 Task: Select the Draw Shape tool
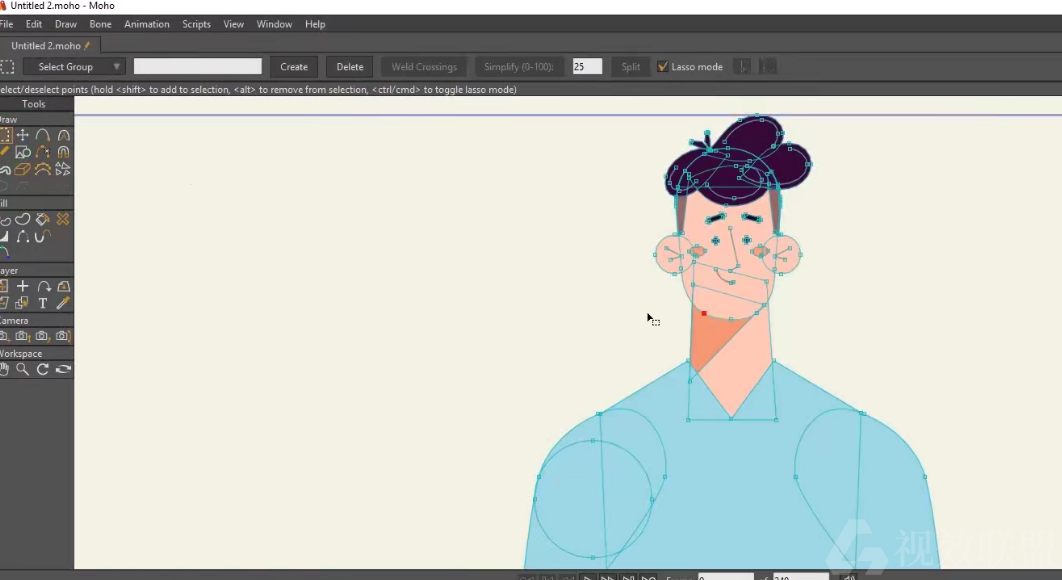23,152
